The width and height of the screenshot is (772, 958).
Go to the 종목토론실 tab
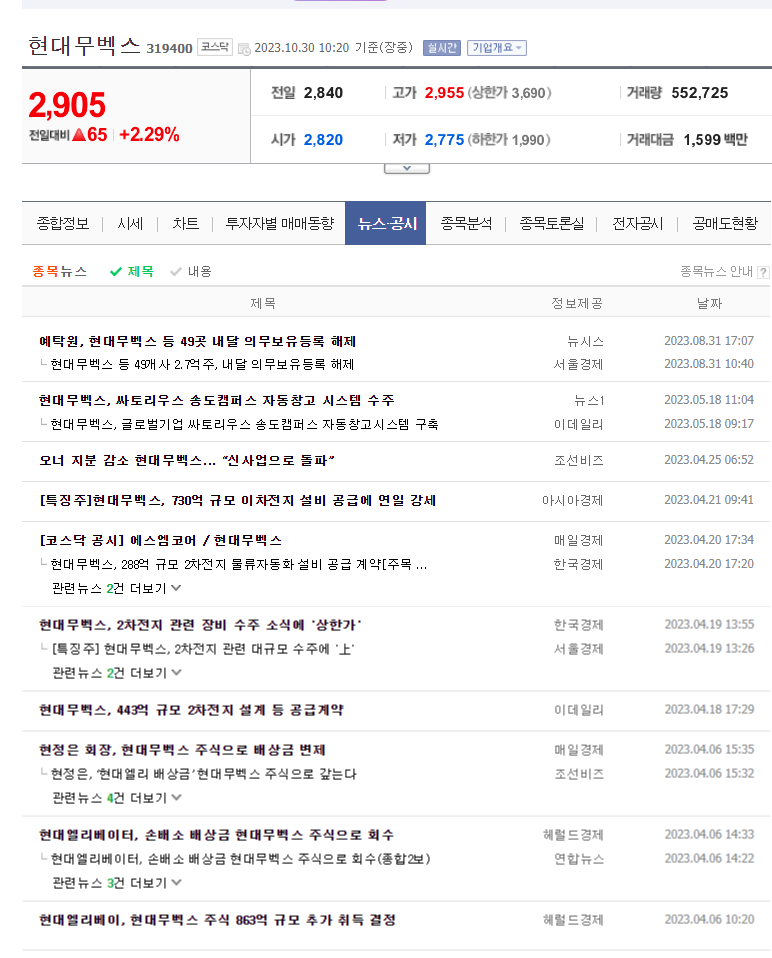coord(552,224)
